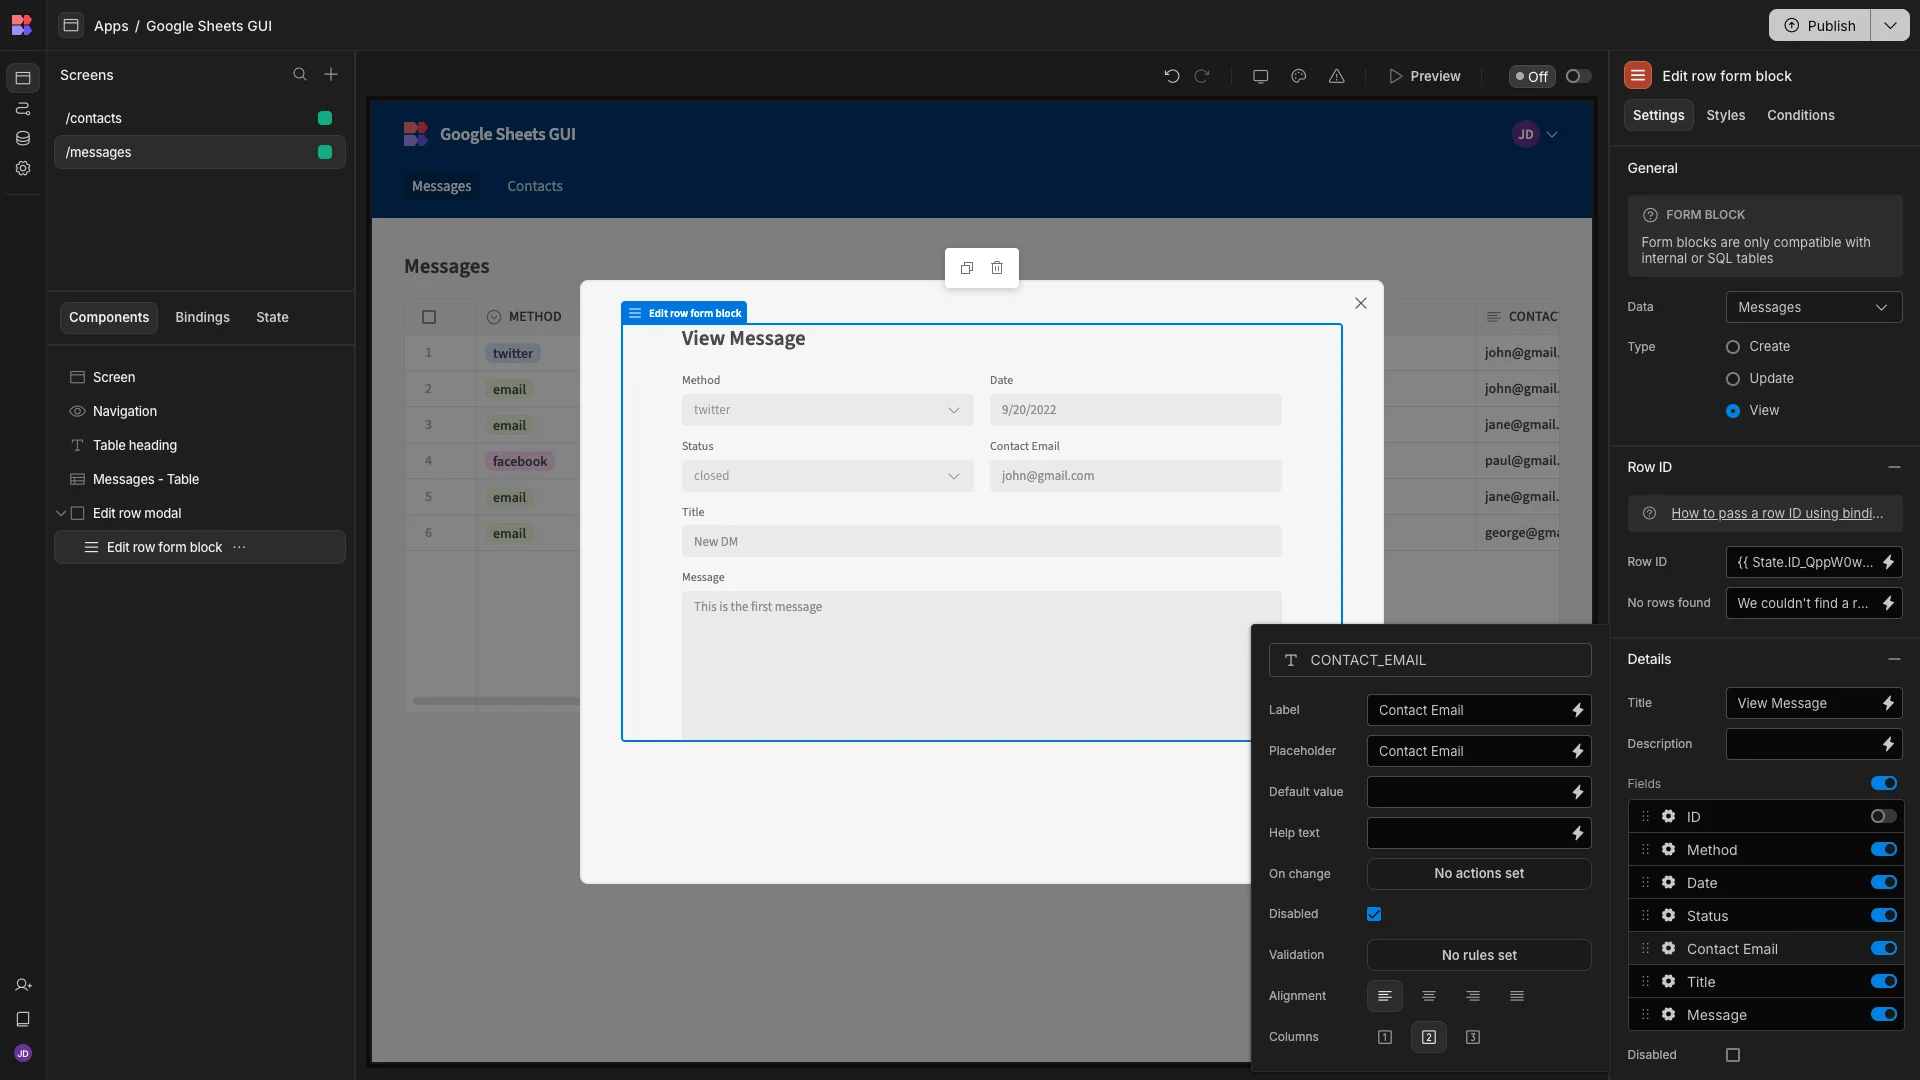Search screens with the magnifier icon
The width and height of the screenshot is (1920, 1080).
tap(300, 75)
